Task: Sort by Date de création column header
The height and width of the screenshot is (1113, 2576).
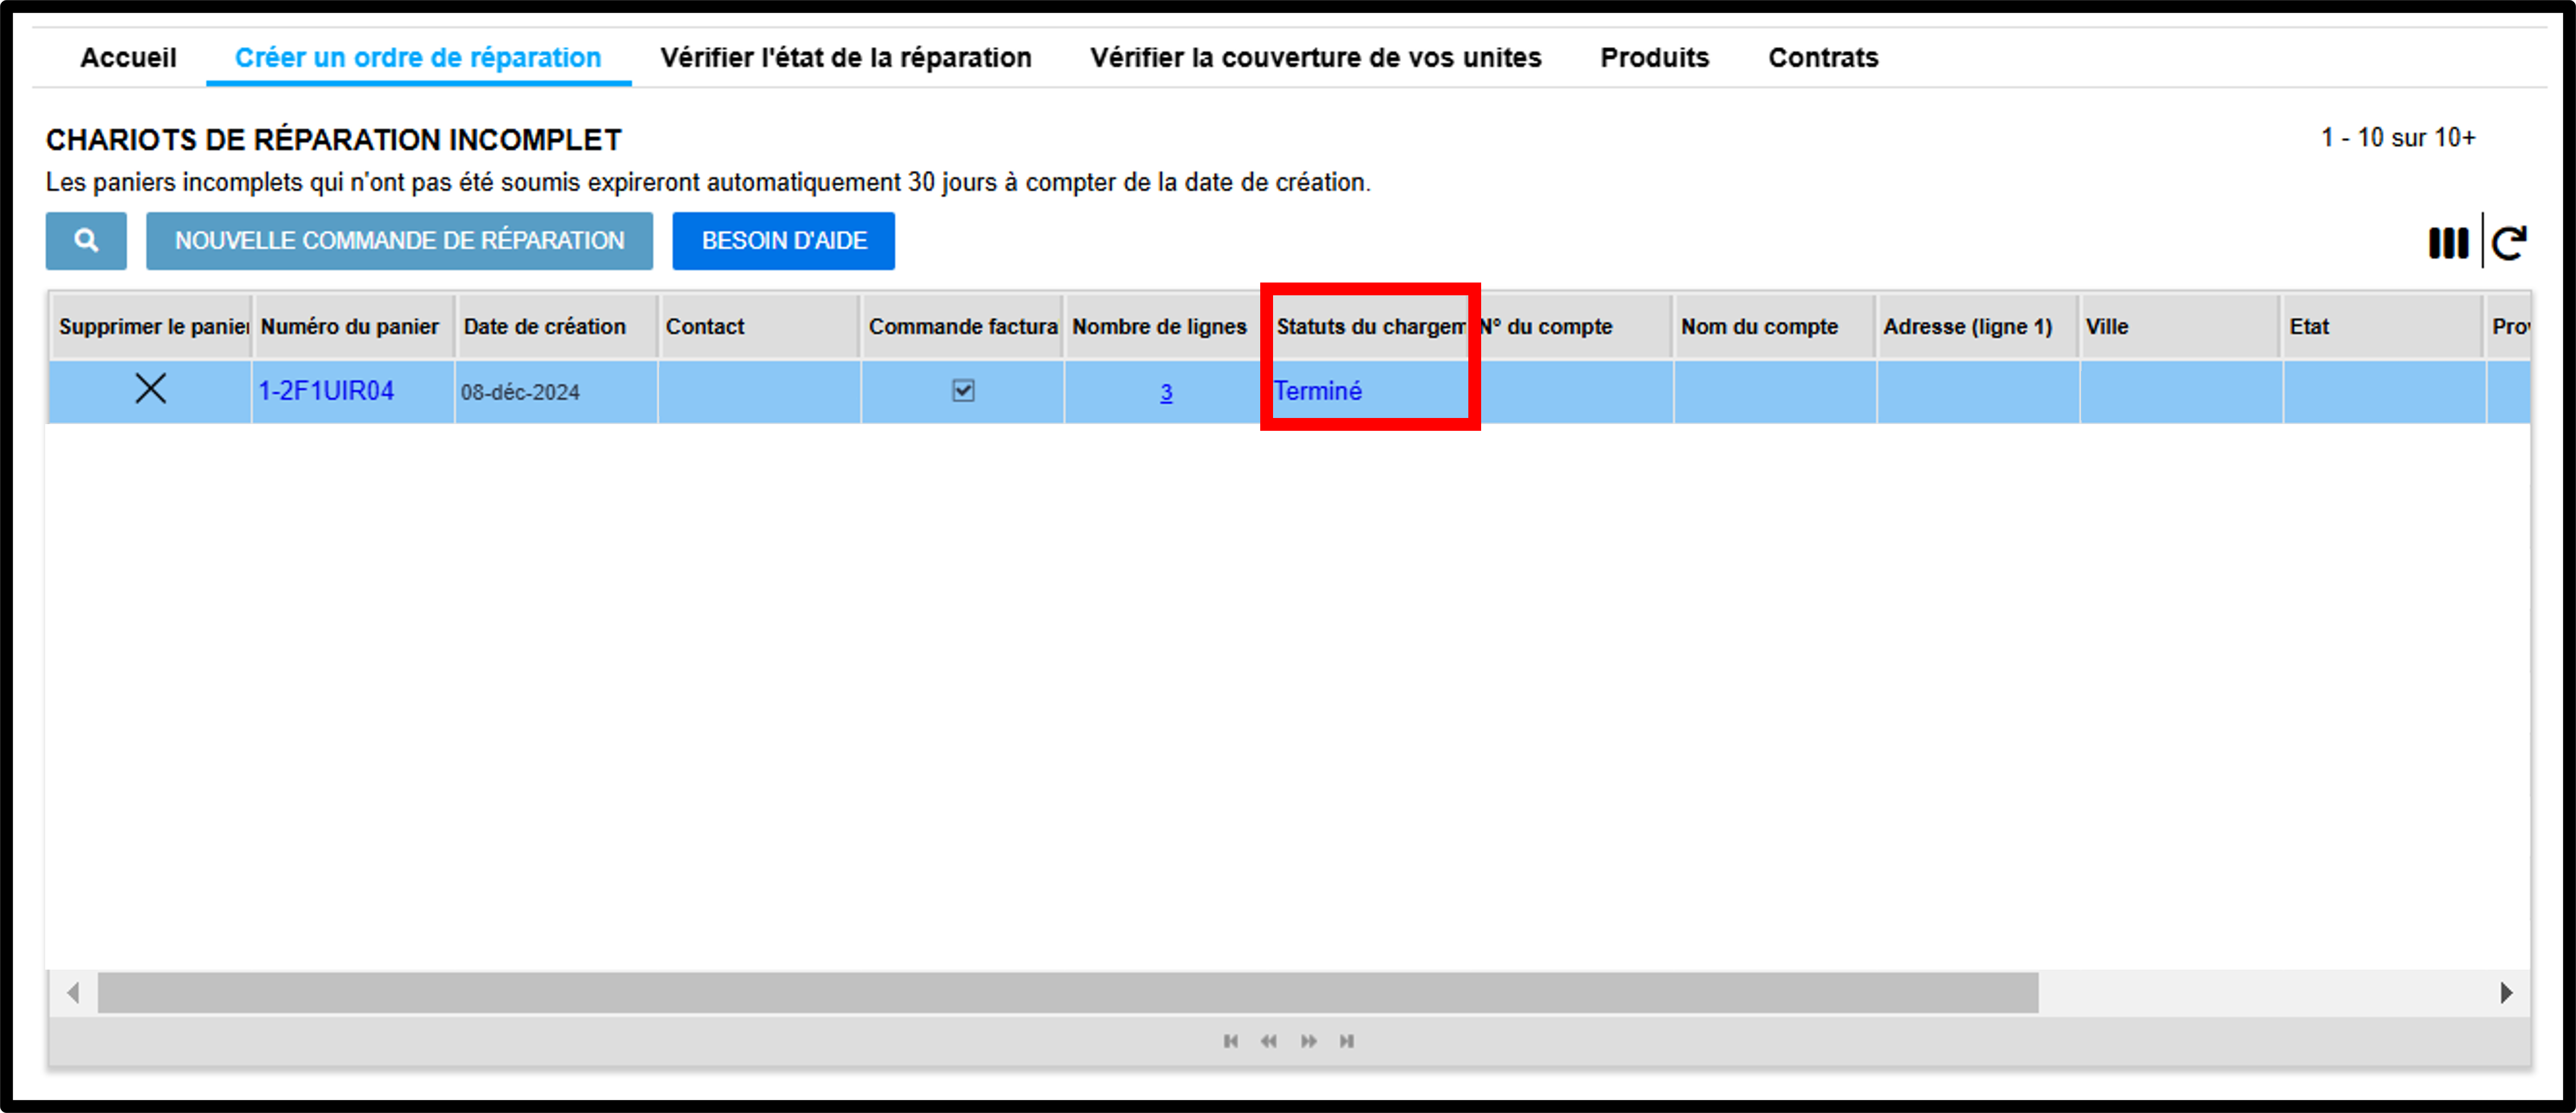Action: [x=557, y=327]
